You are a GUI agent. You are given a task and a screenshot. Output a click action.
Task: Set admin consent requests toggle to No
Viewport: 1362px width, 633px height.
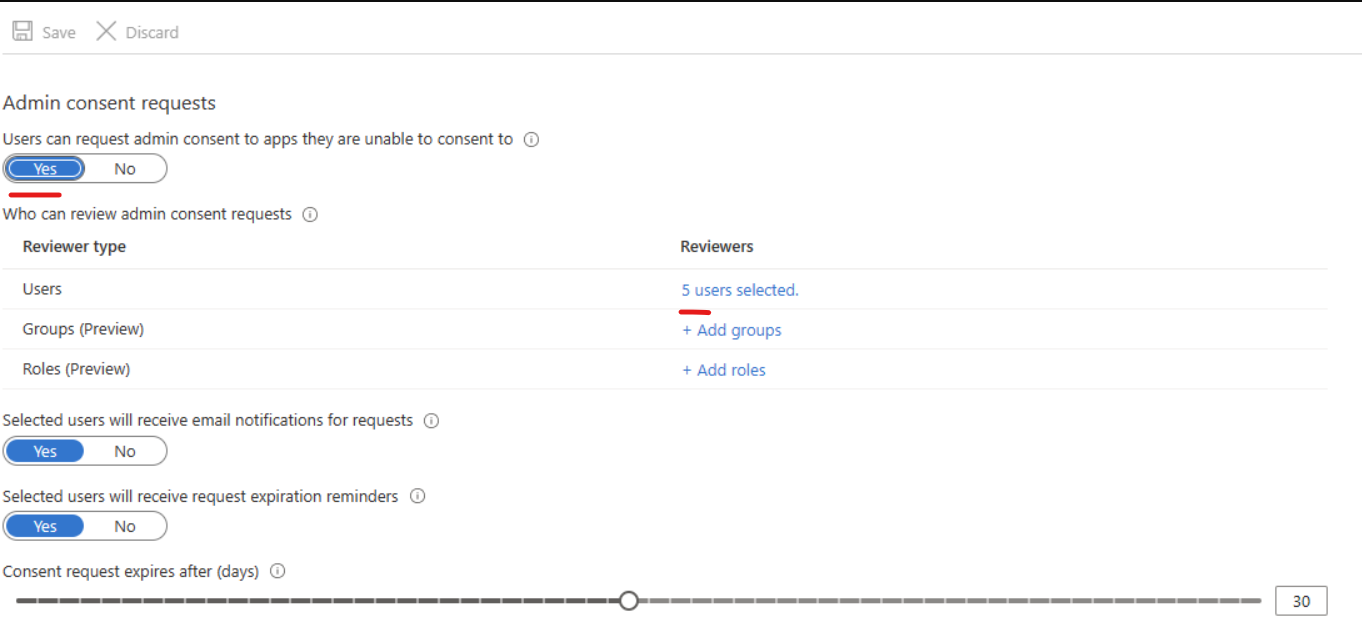click(125, 169)
